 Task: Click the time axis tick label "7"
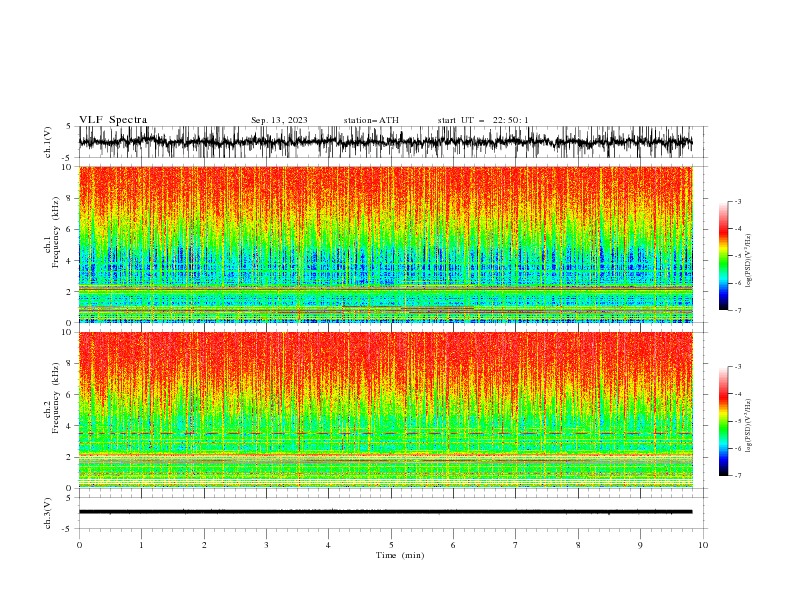516,545
